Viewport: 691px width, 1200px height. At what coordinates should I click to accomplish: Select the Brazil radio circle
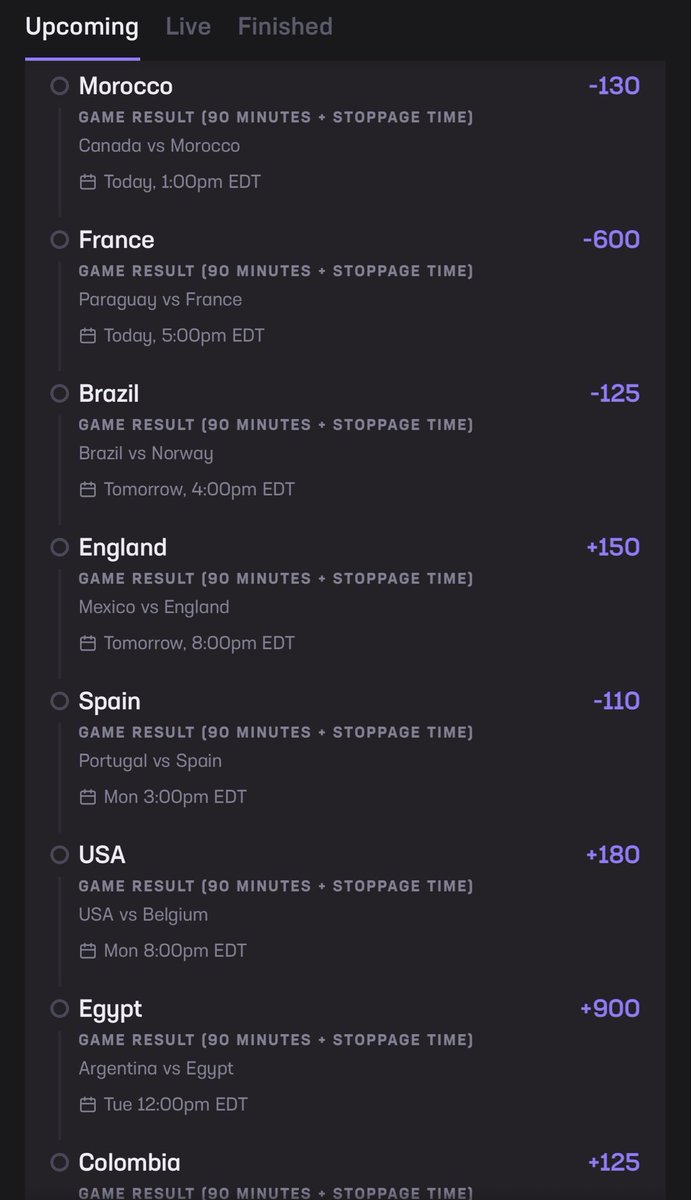click(60, 394)
